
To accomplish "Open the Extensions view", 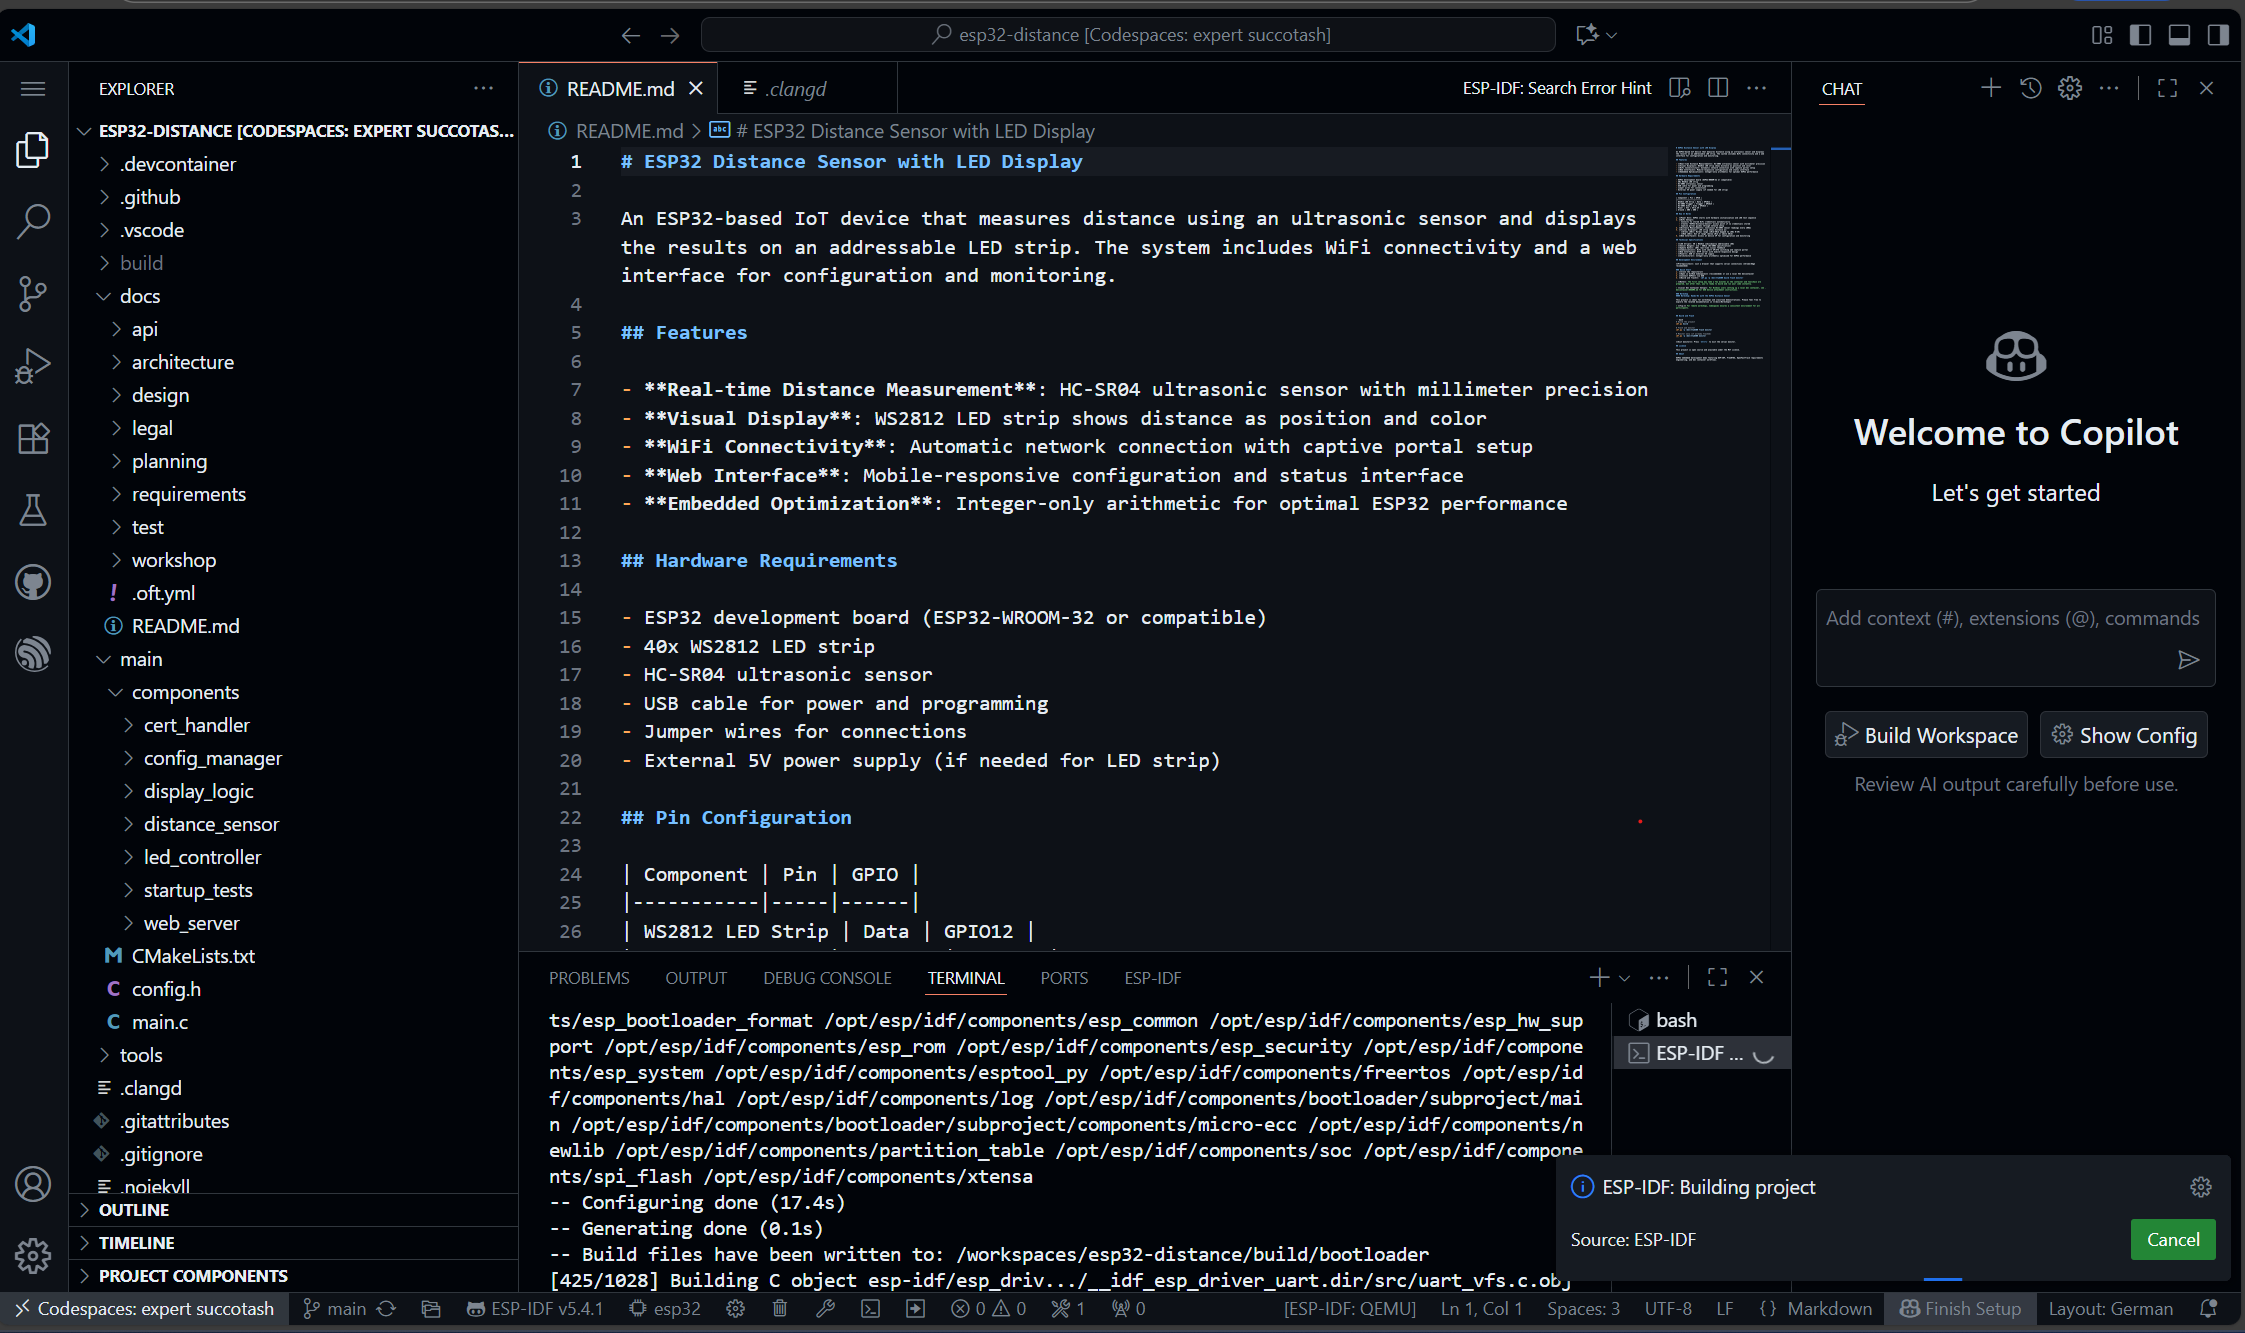I will (x=33, y=438).
